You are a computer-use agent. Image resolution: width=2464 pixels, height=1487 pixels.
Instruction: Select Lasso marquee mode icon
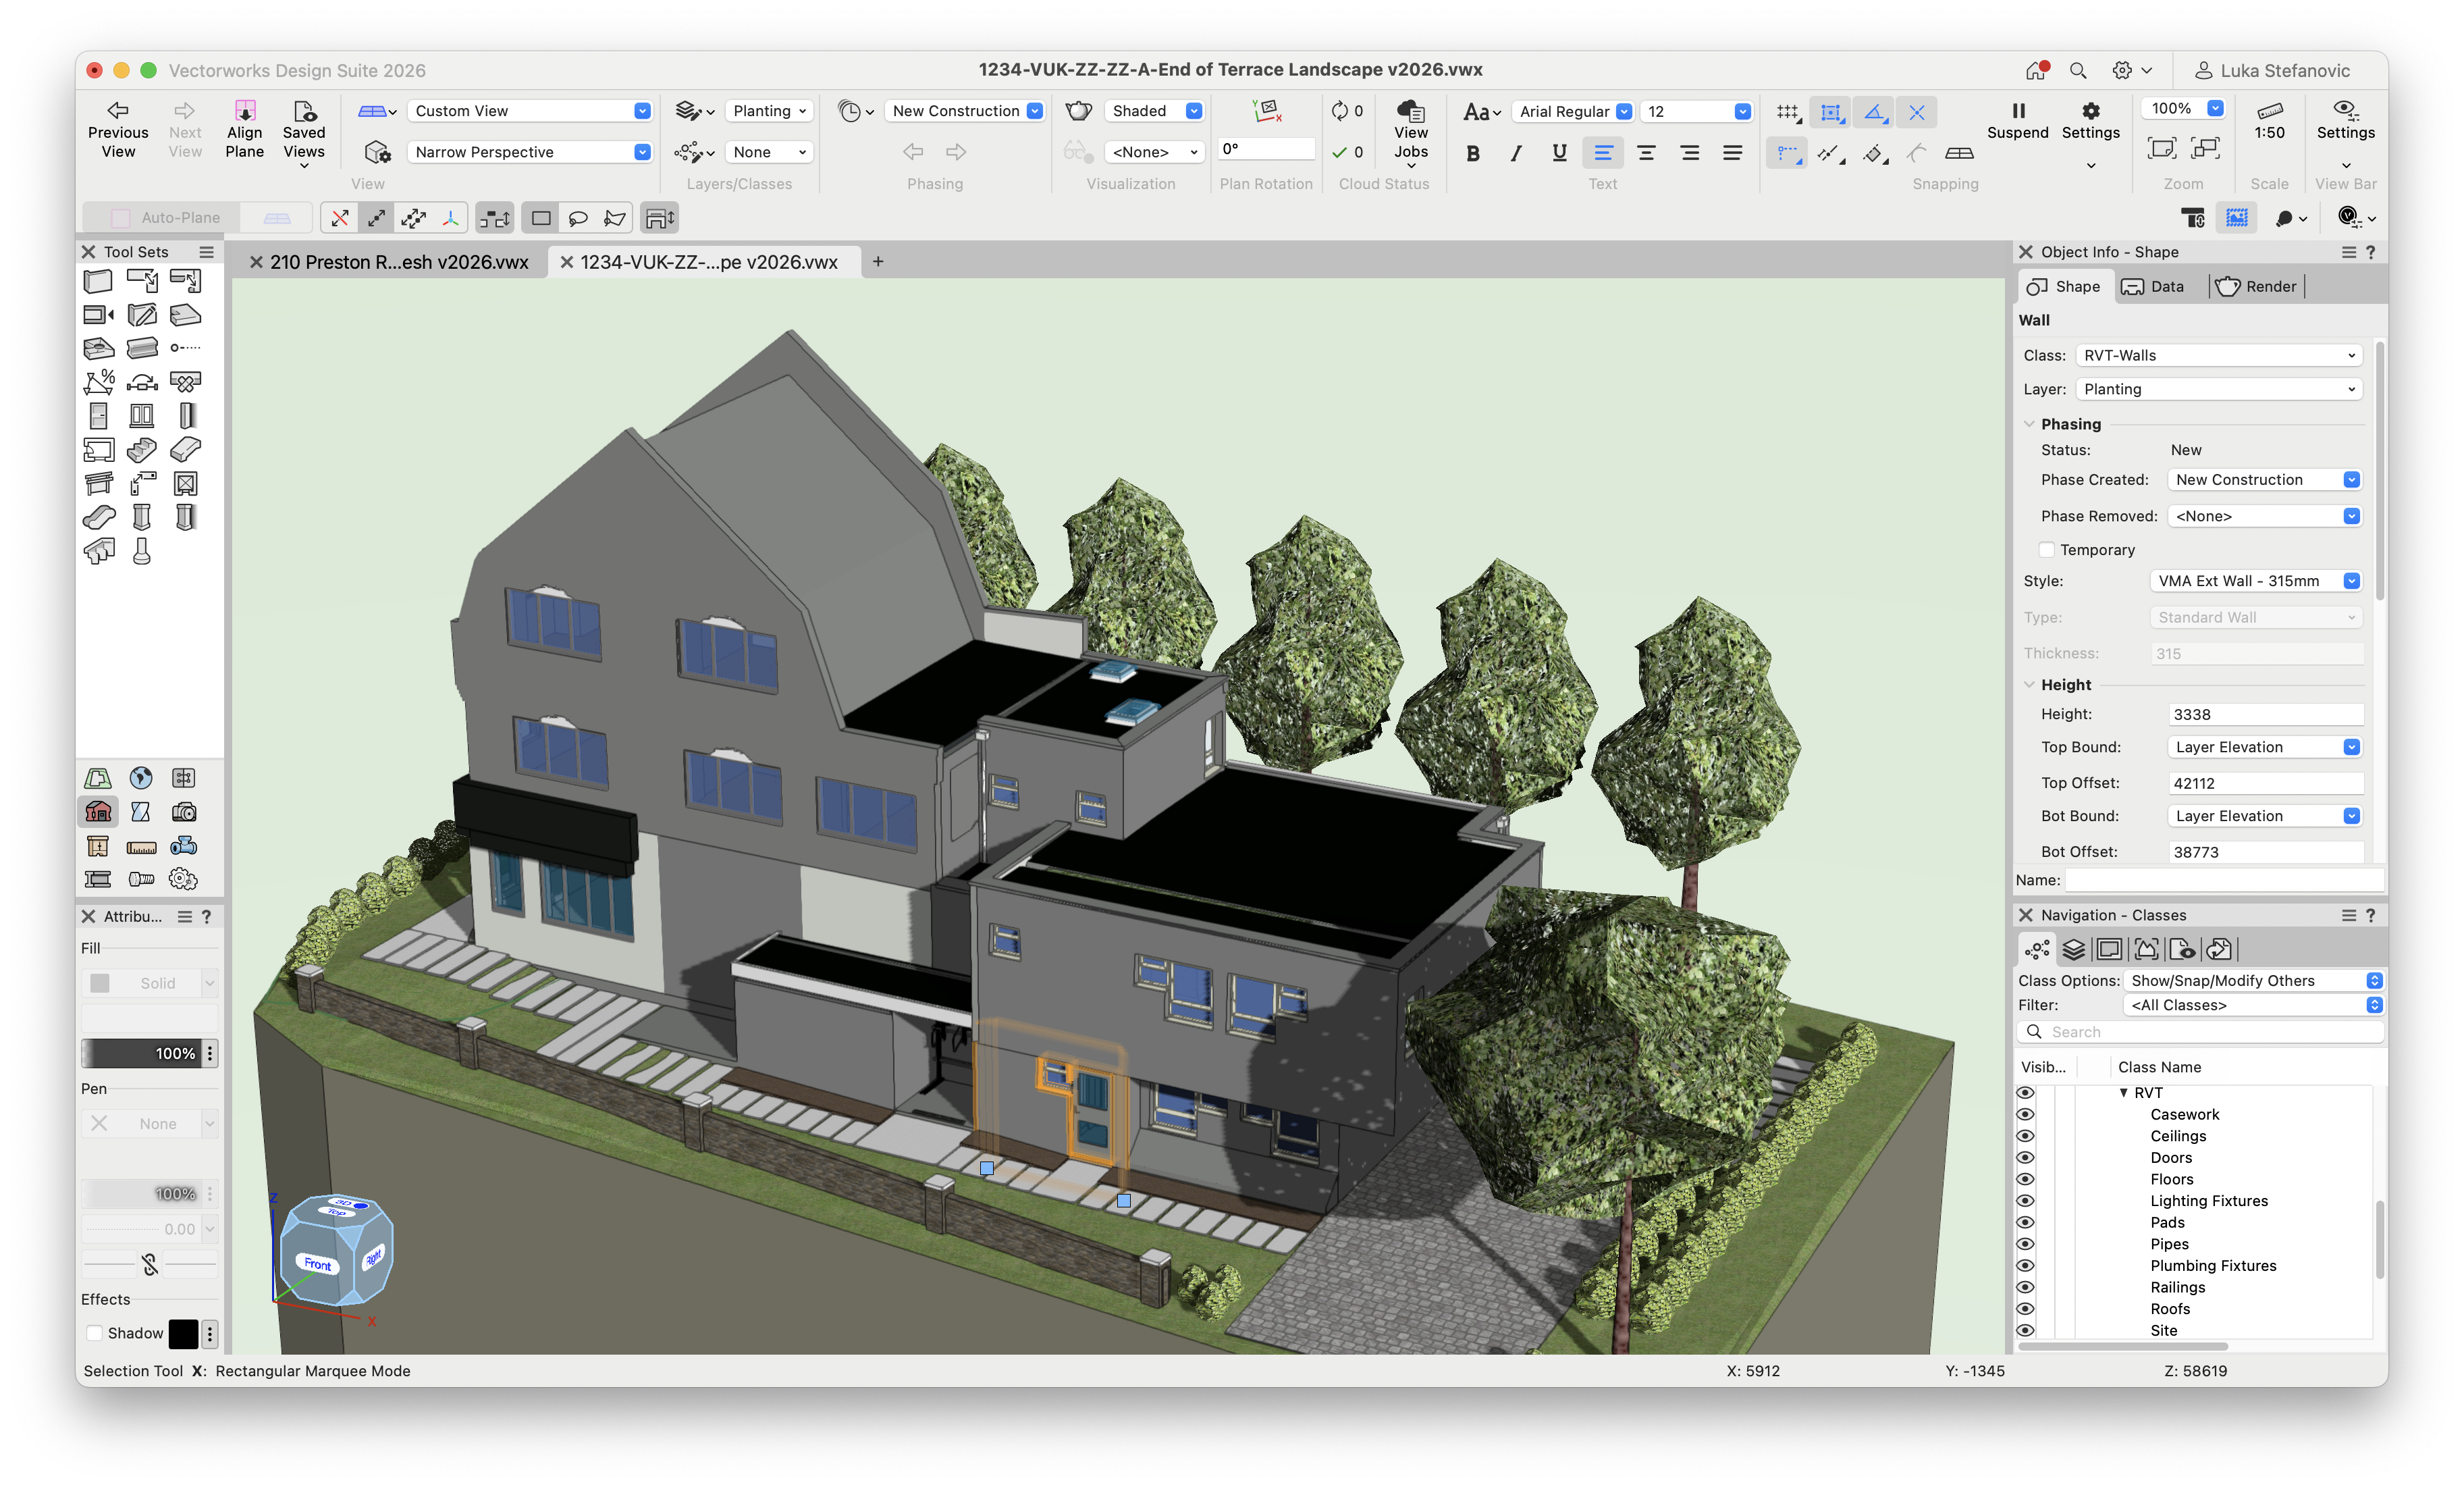(578, 218)
